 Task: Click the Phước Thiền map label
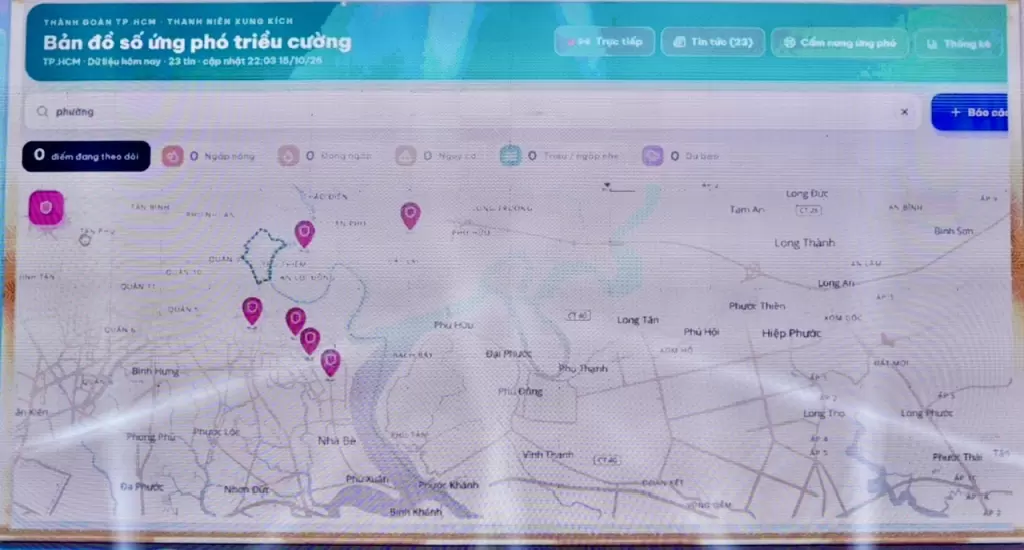click(x=758, y=306)
